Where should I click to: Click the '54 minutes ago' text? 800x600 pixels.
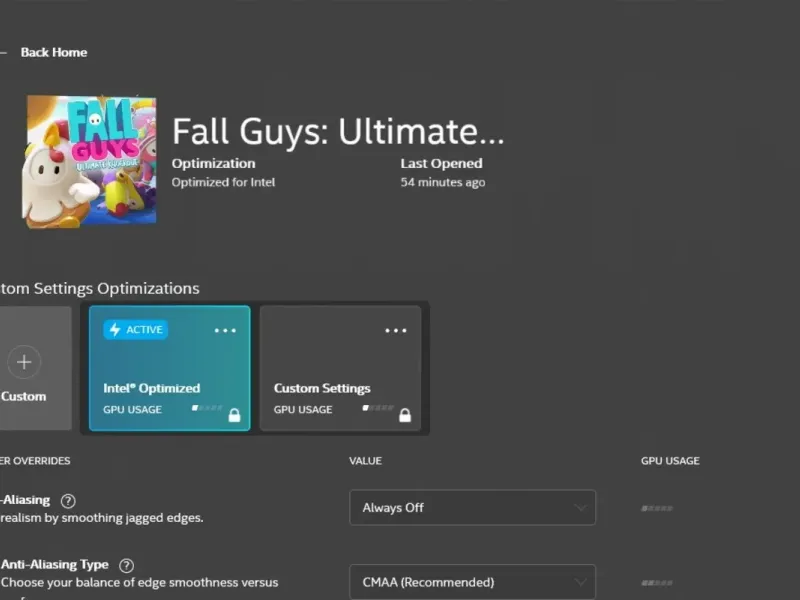(x=442, y=182)
